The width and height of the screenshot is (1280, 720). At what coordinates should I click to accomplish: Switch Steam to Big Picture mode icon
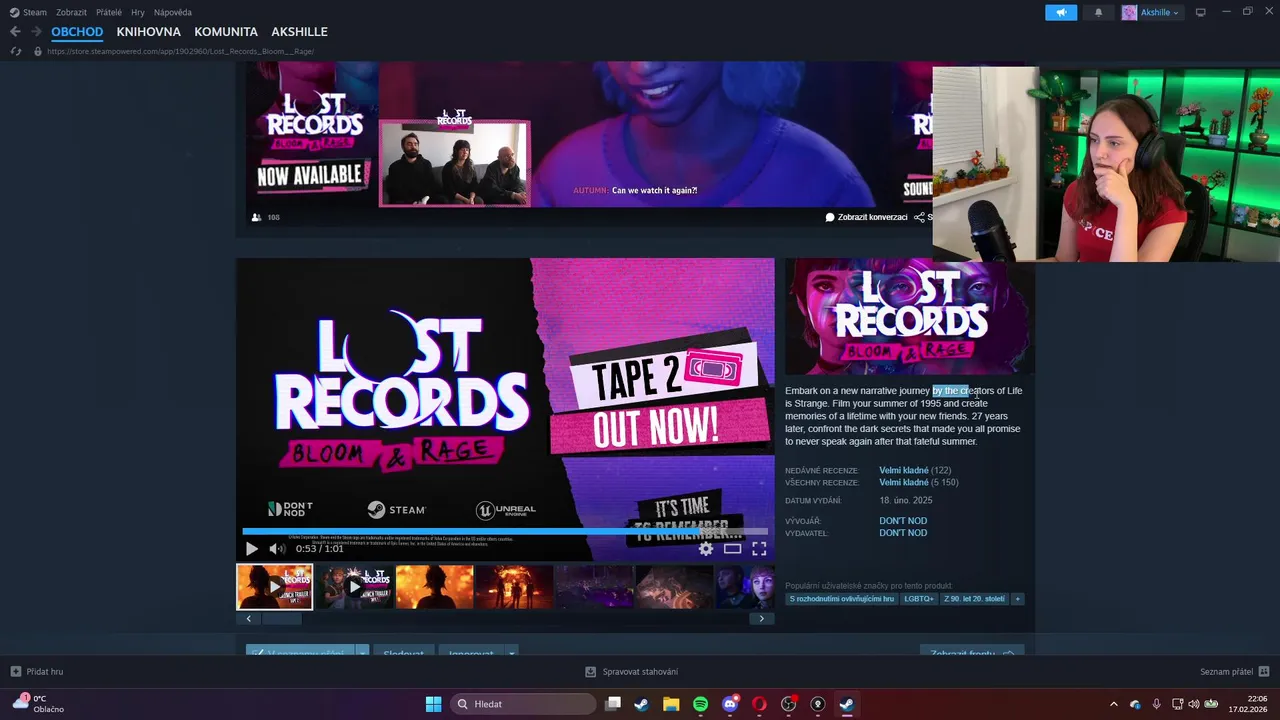1201,12
